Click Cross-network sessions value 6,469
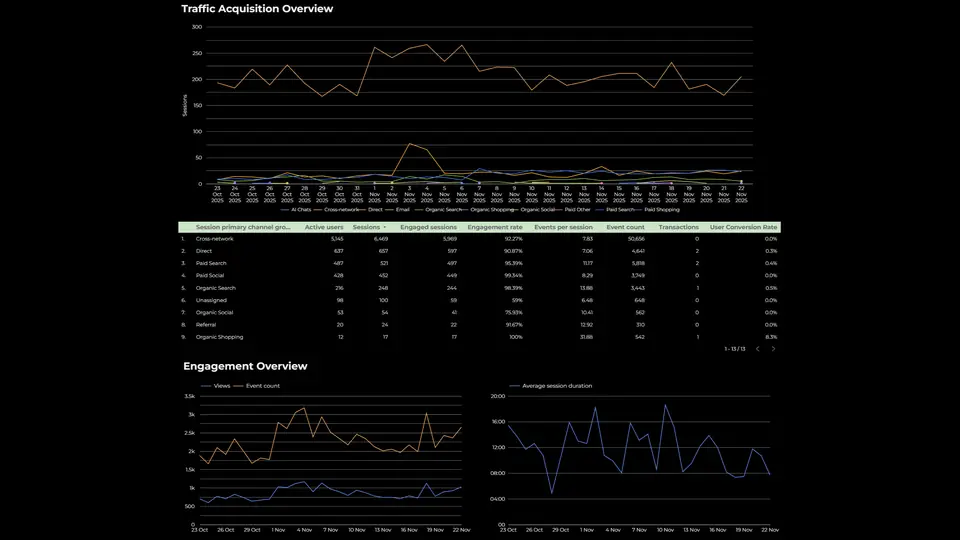The height and width of the screenshot is (540, 960). (381, 239)
